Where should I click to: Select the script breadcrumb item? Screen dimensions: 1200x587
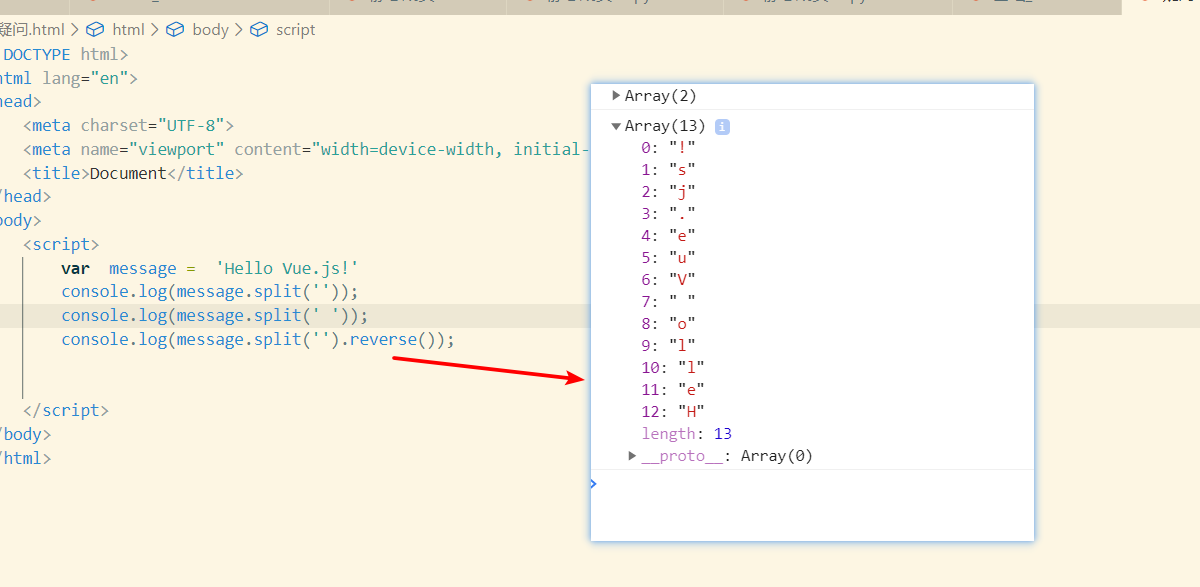coord(295,30)
